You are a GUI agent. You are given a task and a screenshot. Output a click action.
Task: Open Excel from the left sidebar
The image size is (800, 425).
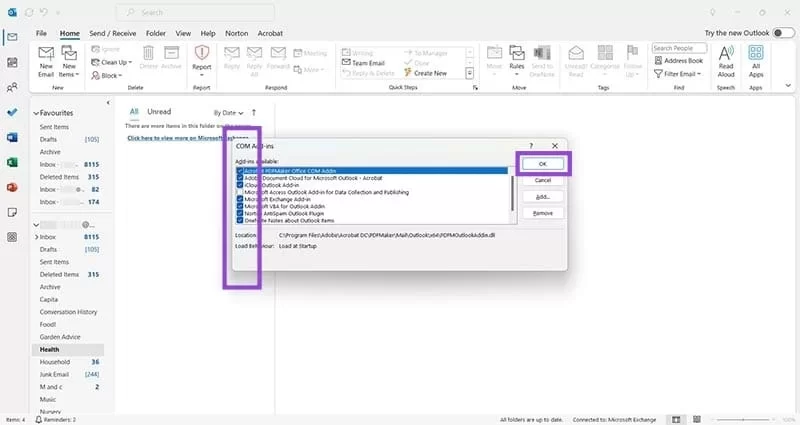point(12,162)
